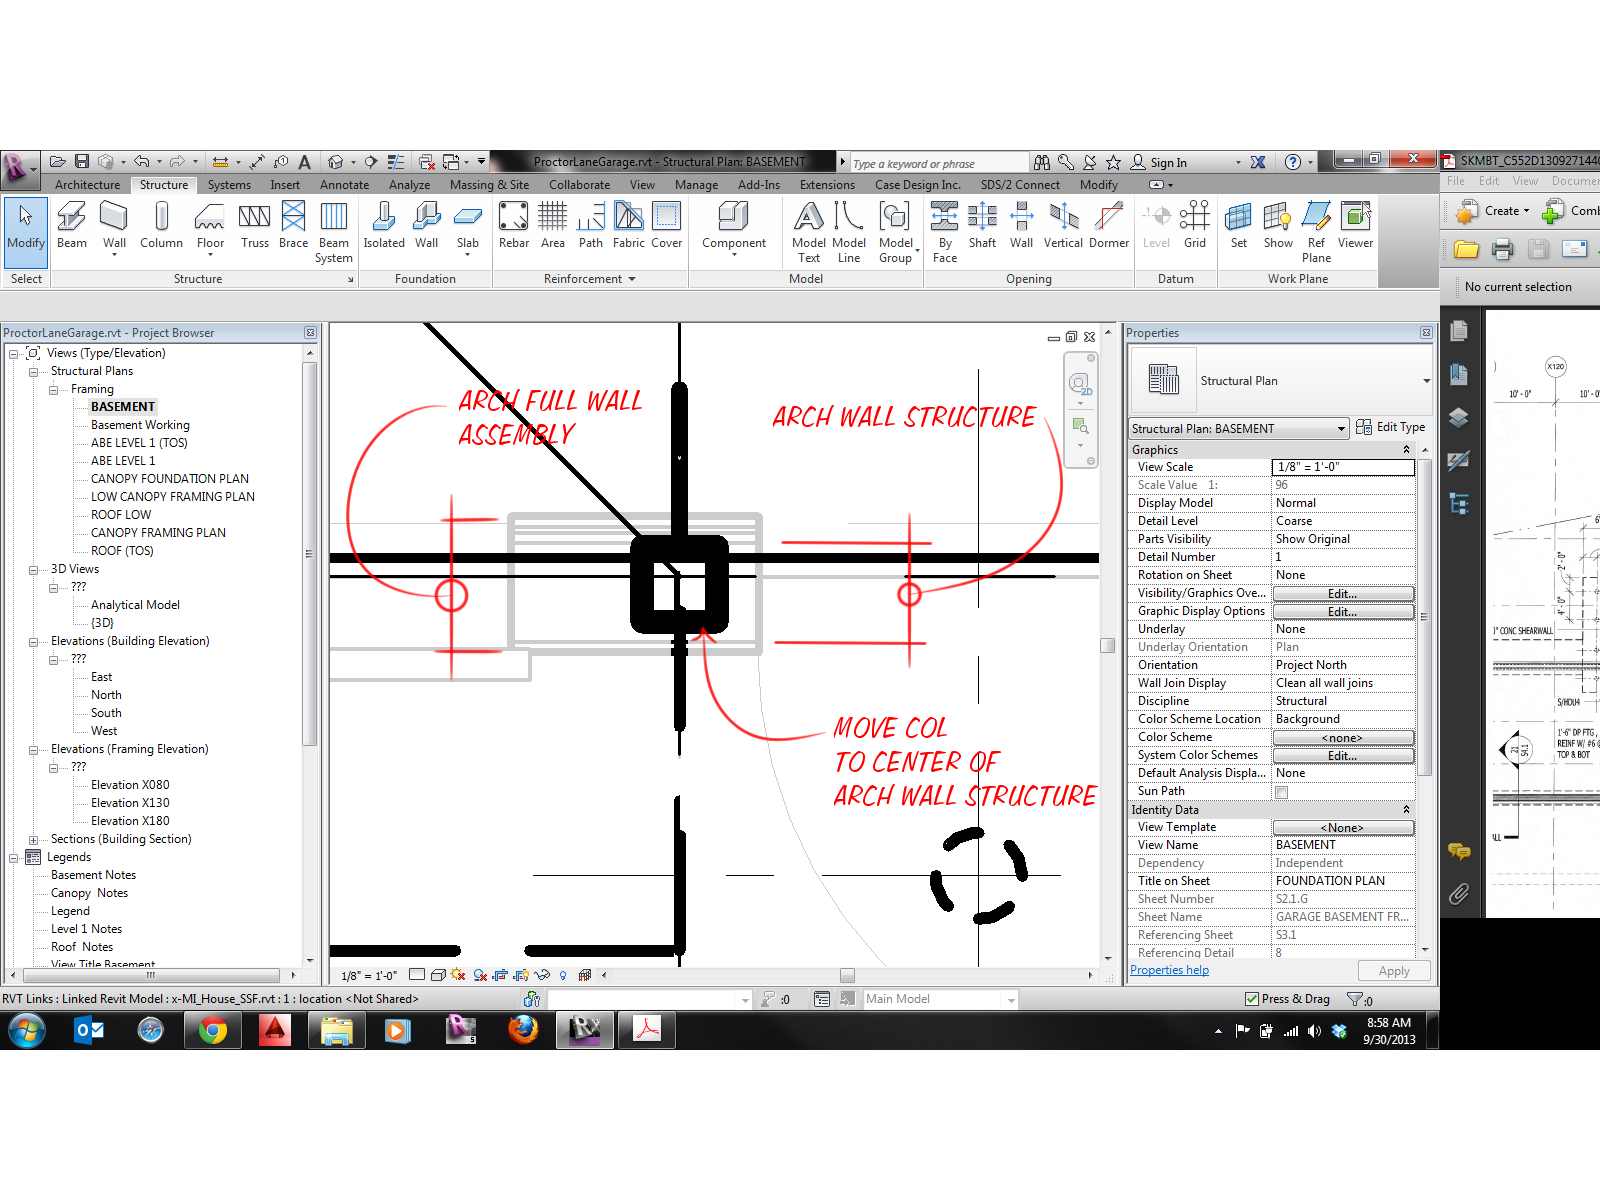Open Properties help link

pos(1169,969)
